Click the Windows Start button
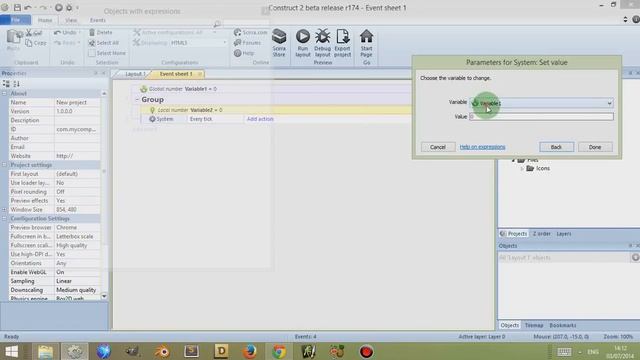 pyautogui.click(x=11, y=351)
